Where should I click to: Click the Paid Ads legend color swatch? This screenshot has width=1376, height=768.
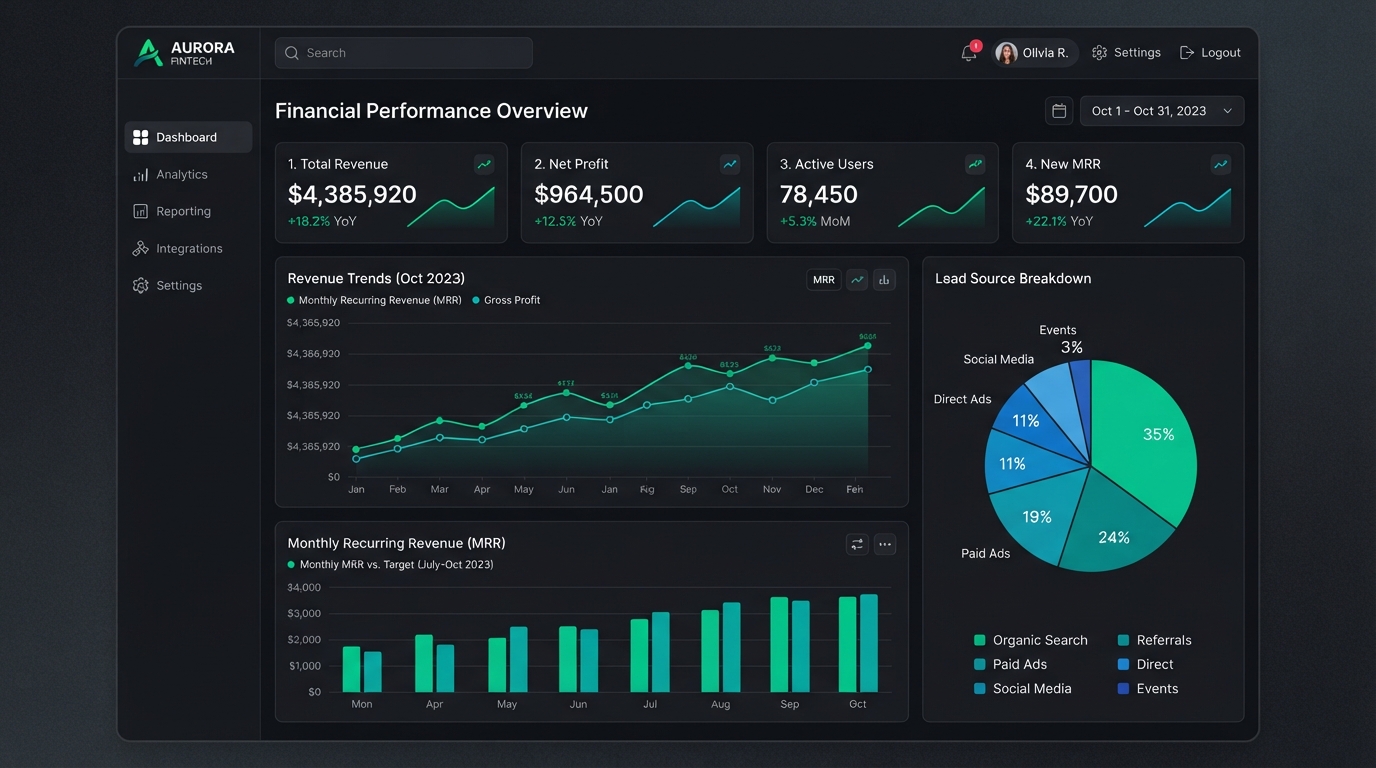coord(980,664)
